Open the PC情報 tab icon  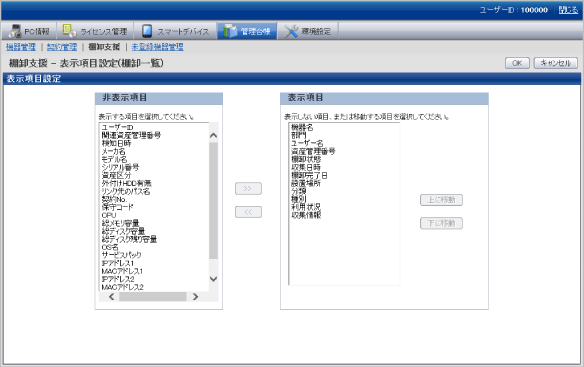pos(15,31)
